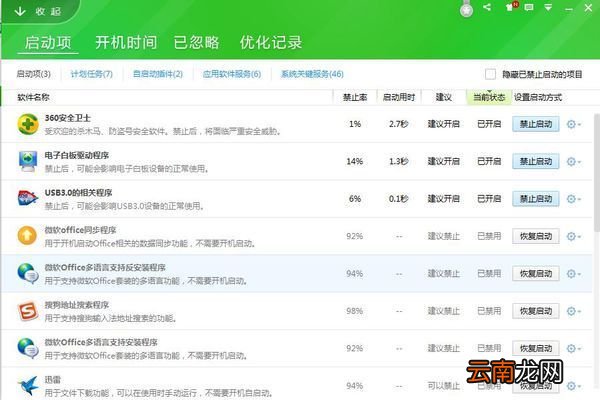The width and height of the screenshot is (600, 400).
Task: Open gear settings dropdown for 360安全卫士
Action: (573, 124)
